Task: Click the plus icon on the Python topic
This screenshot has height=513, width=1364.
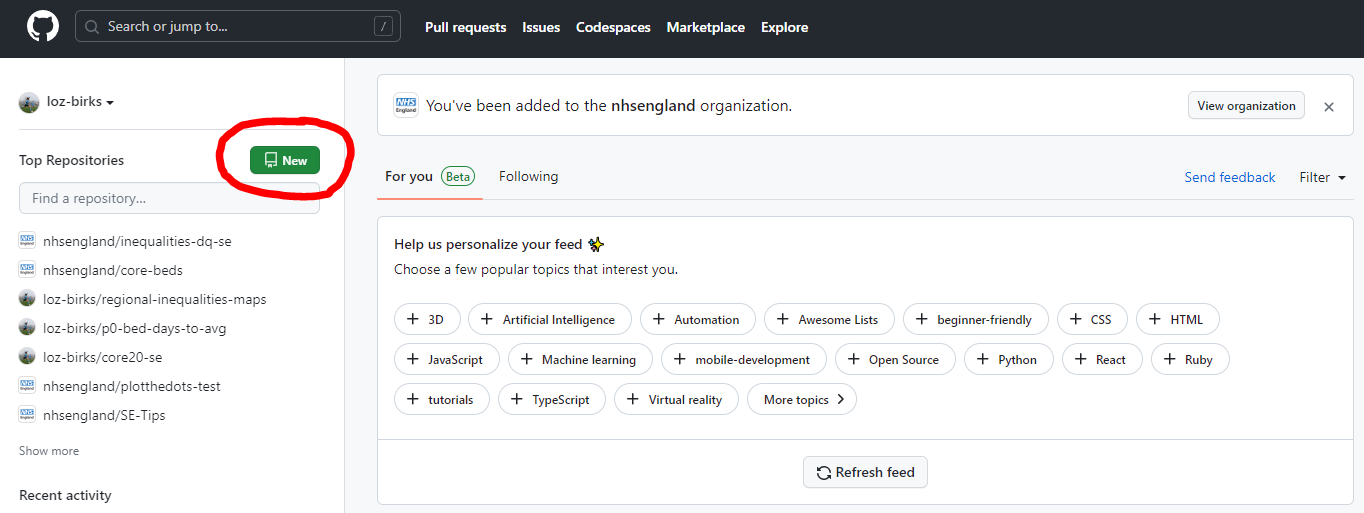Action: pos(983,360)
